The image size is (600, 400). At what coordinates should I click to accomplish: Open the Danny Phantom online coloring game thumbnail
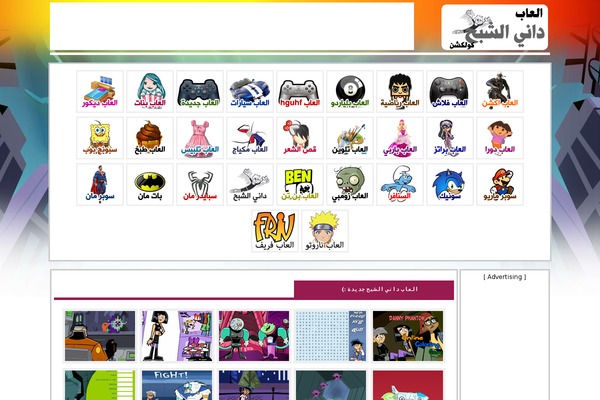tap(408, 336)
